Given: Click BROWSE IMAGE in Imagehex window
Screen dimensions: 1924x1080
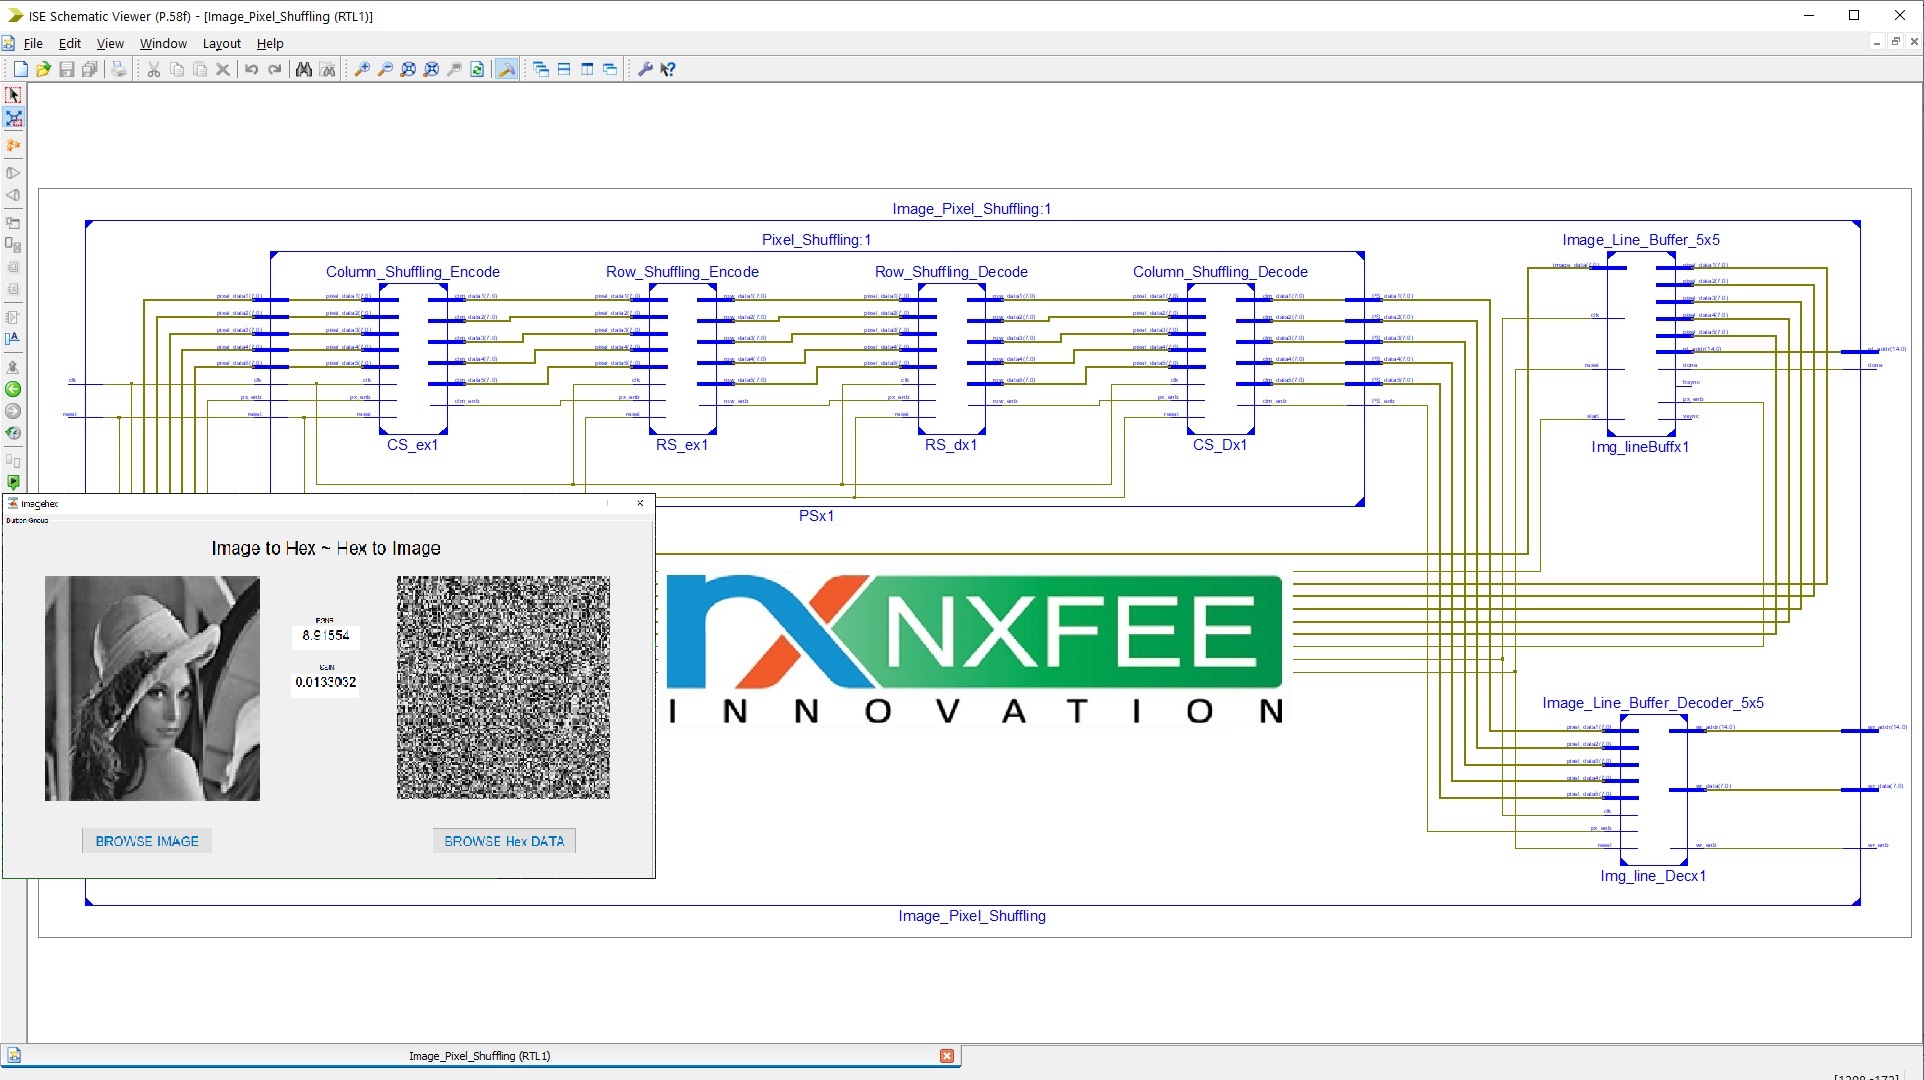Looking at the screenshot, I should pos(147,841).
